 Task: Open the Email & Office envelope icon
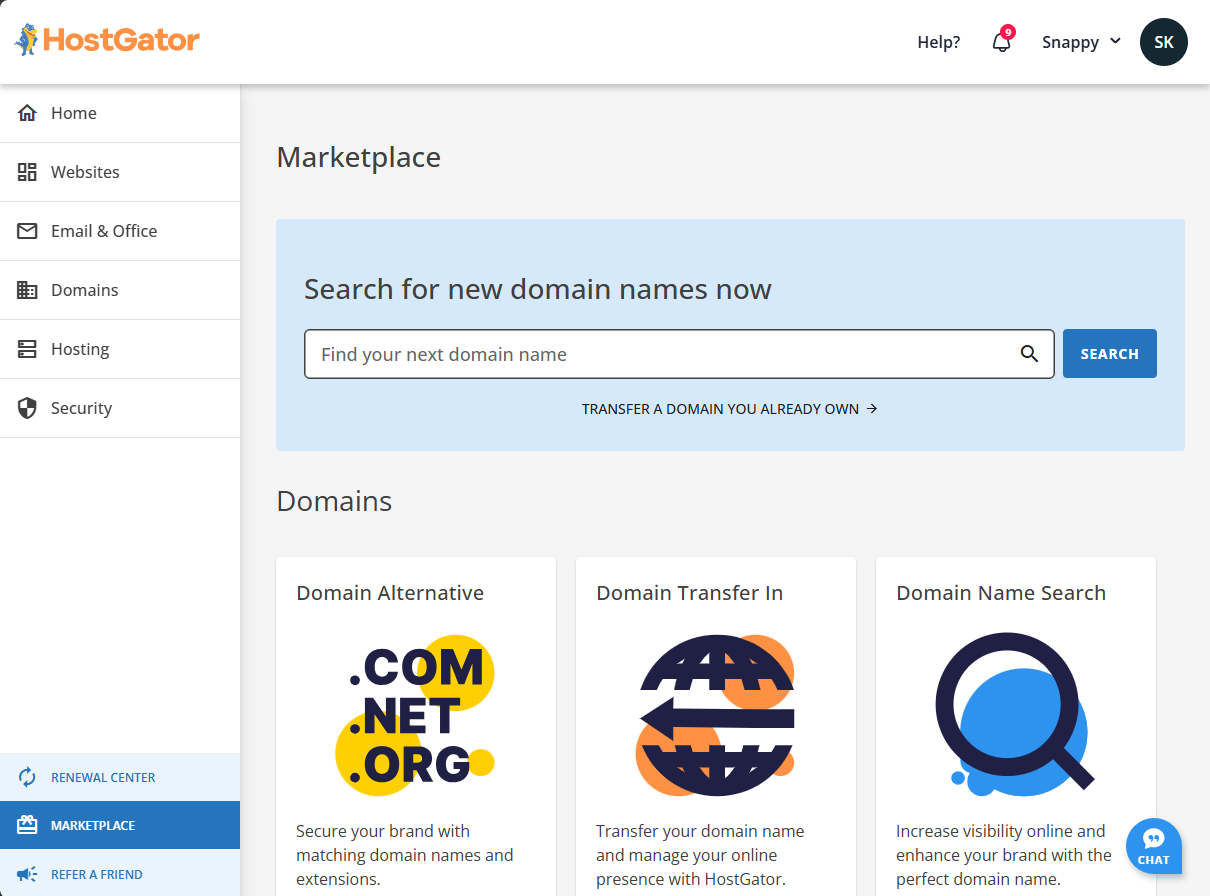[27, 230]
